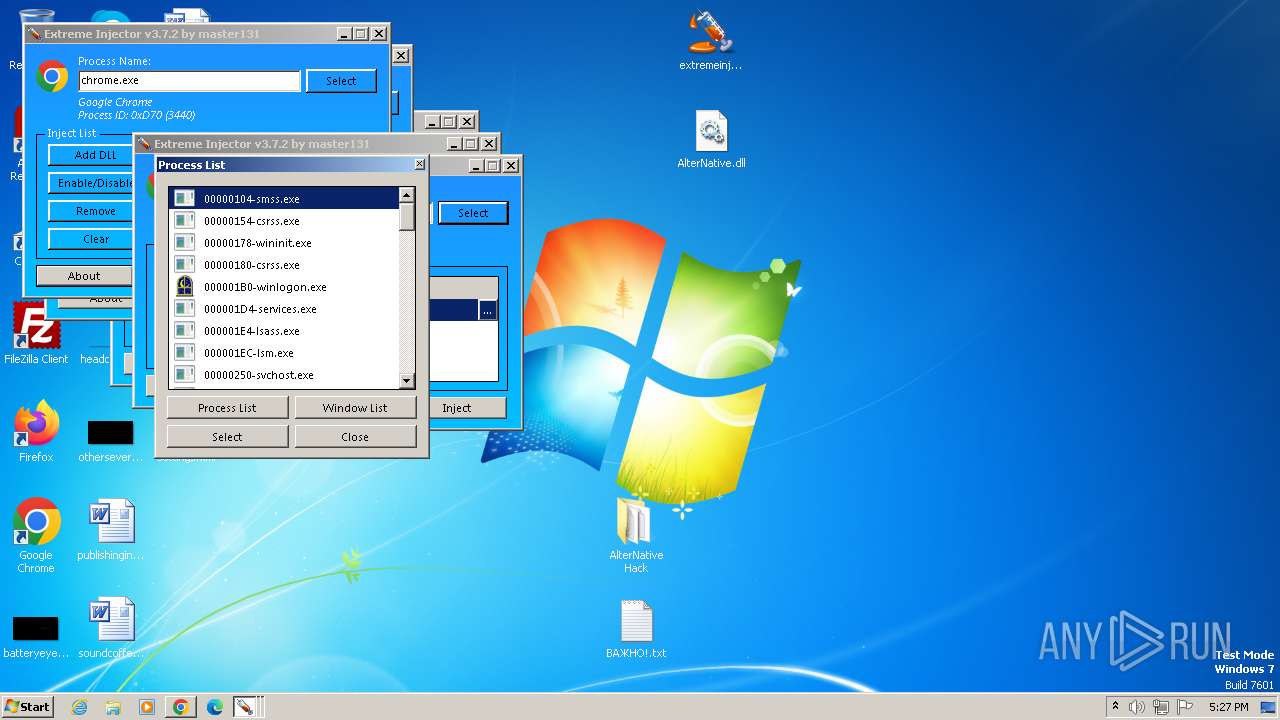The image size is (1280, 720).
Task: Select 000001D4-services.exe in Process List
Action: click(x=284, y=309)
